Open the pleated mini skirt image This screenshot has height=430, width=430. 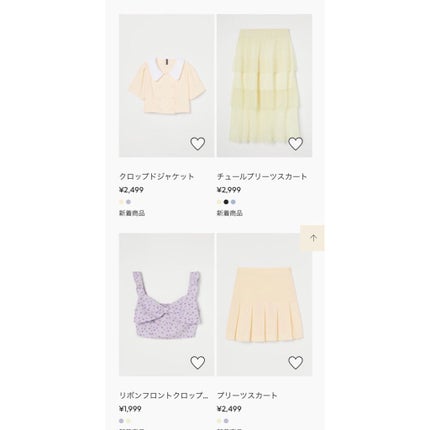264,305
